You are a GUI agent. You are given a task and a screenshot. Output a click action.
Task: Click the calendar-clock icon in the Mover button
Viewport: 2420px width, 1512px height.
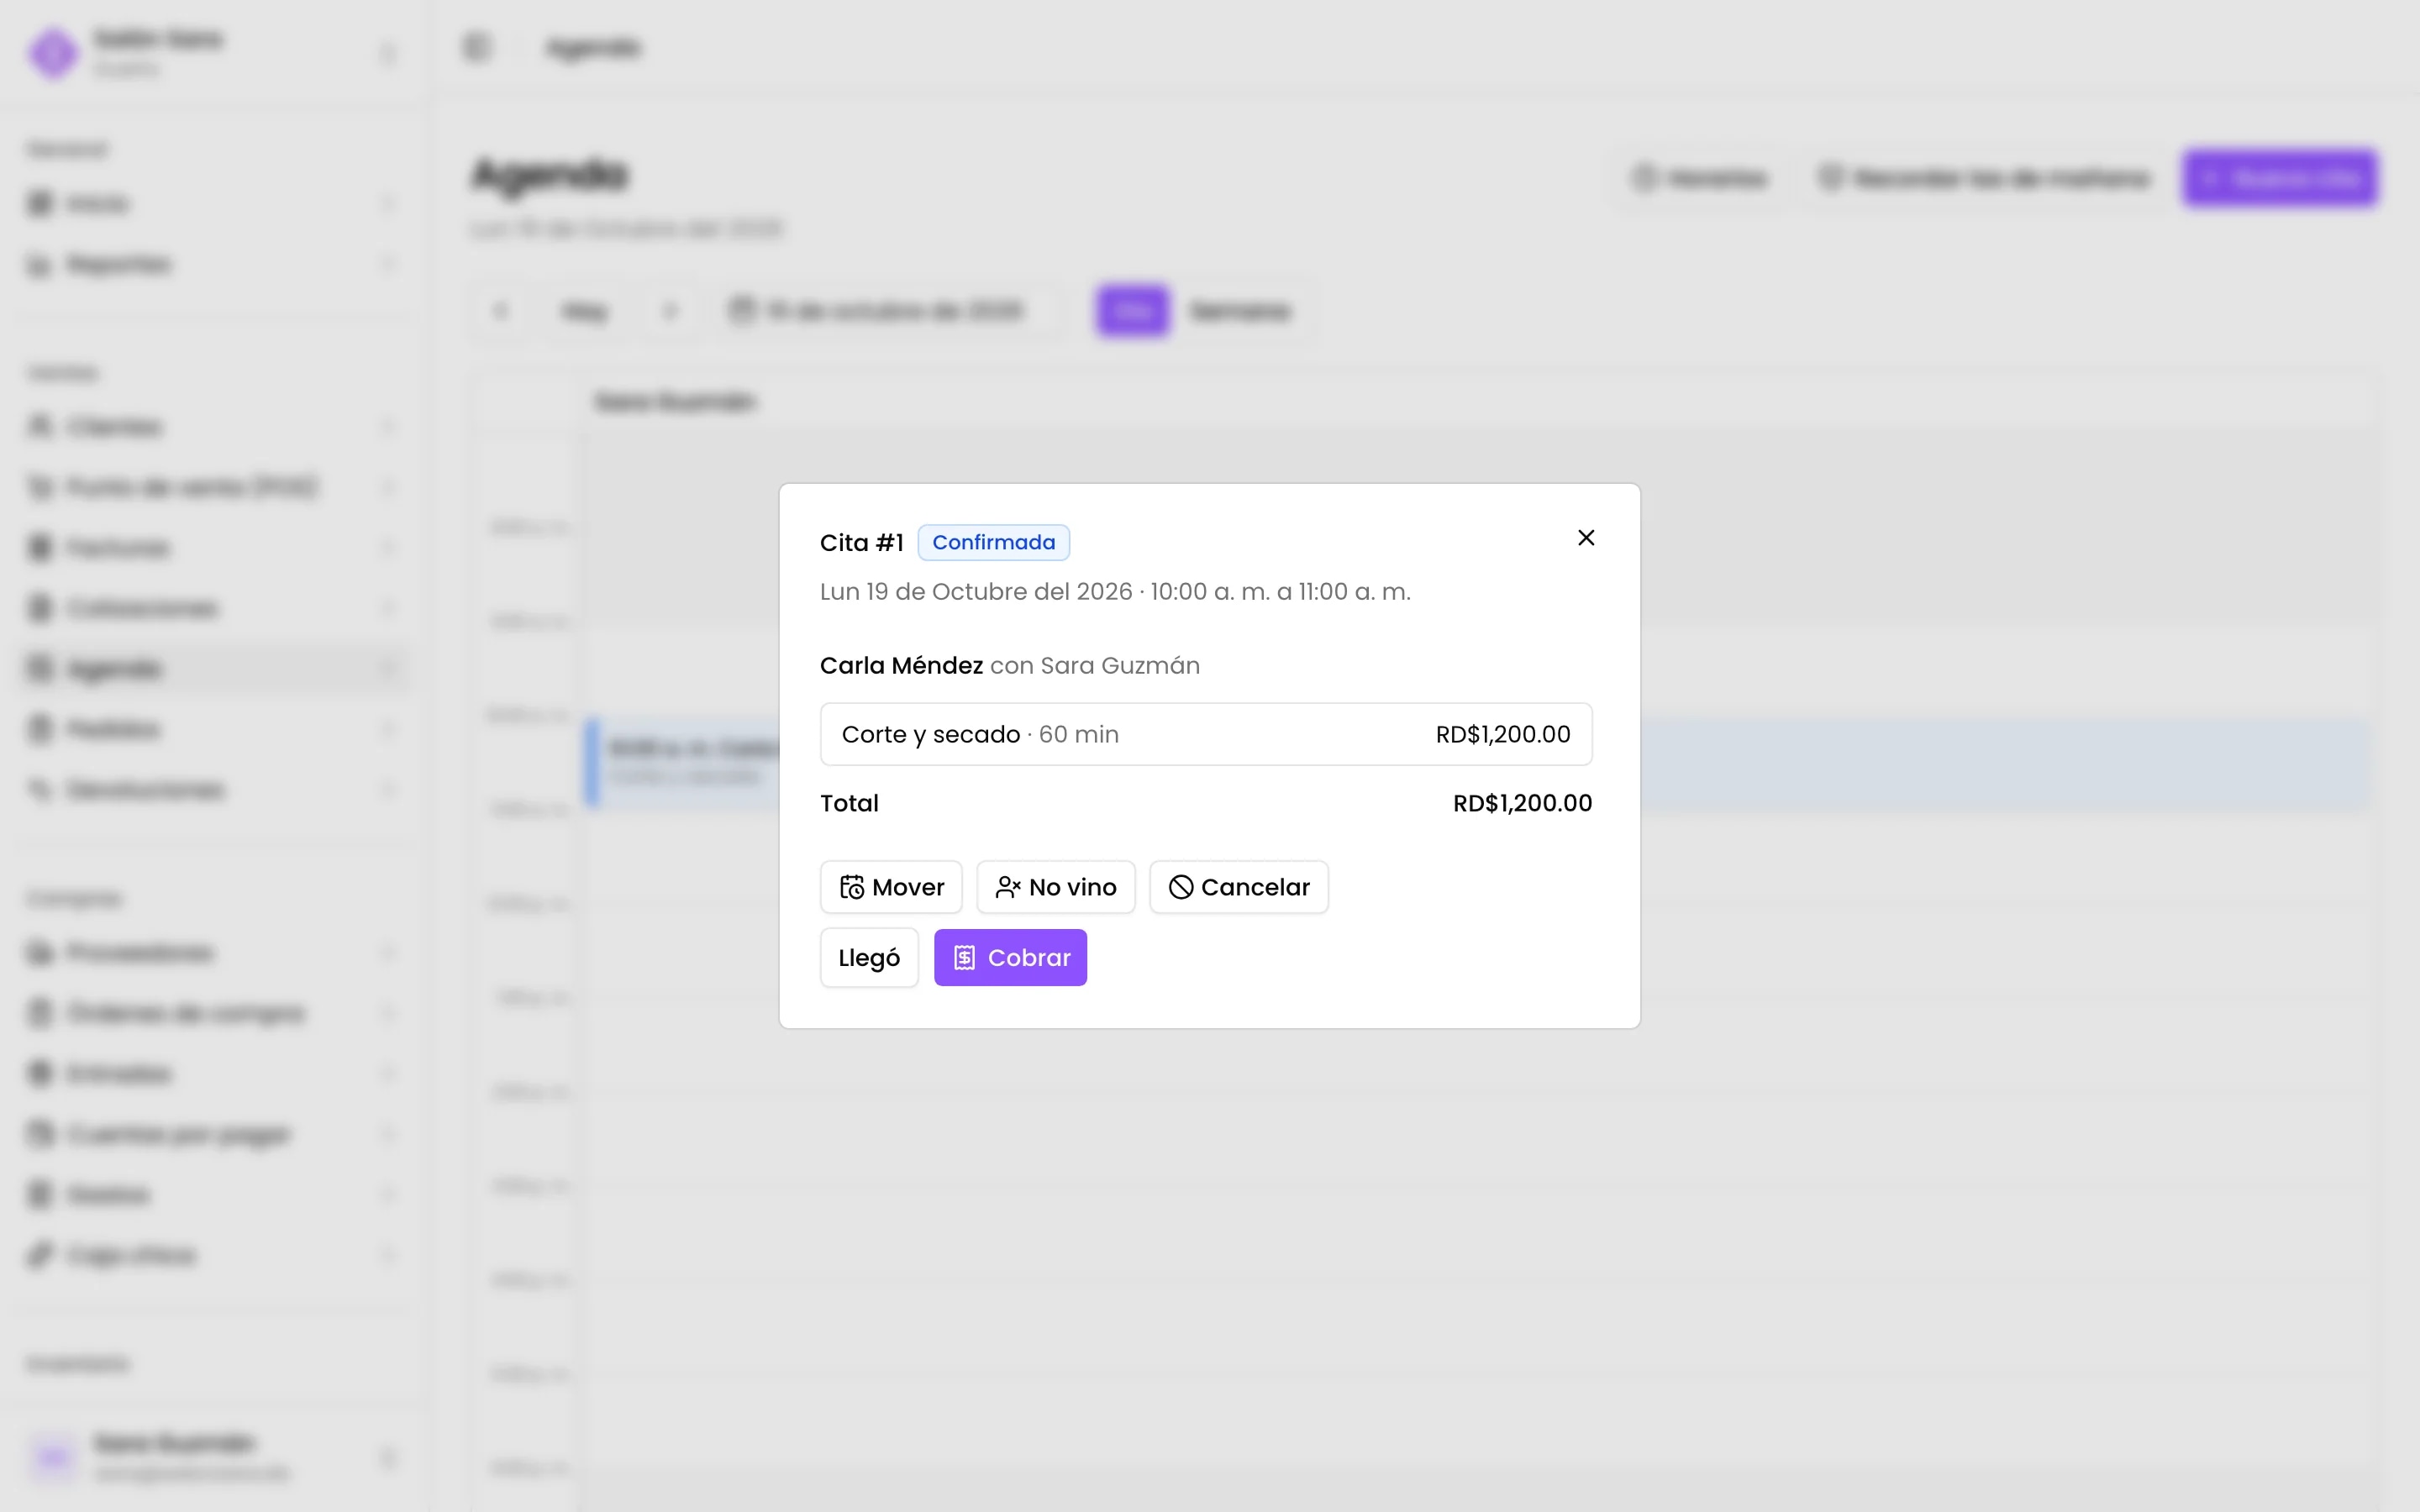pos(852,887)
